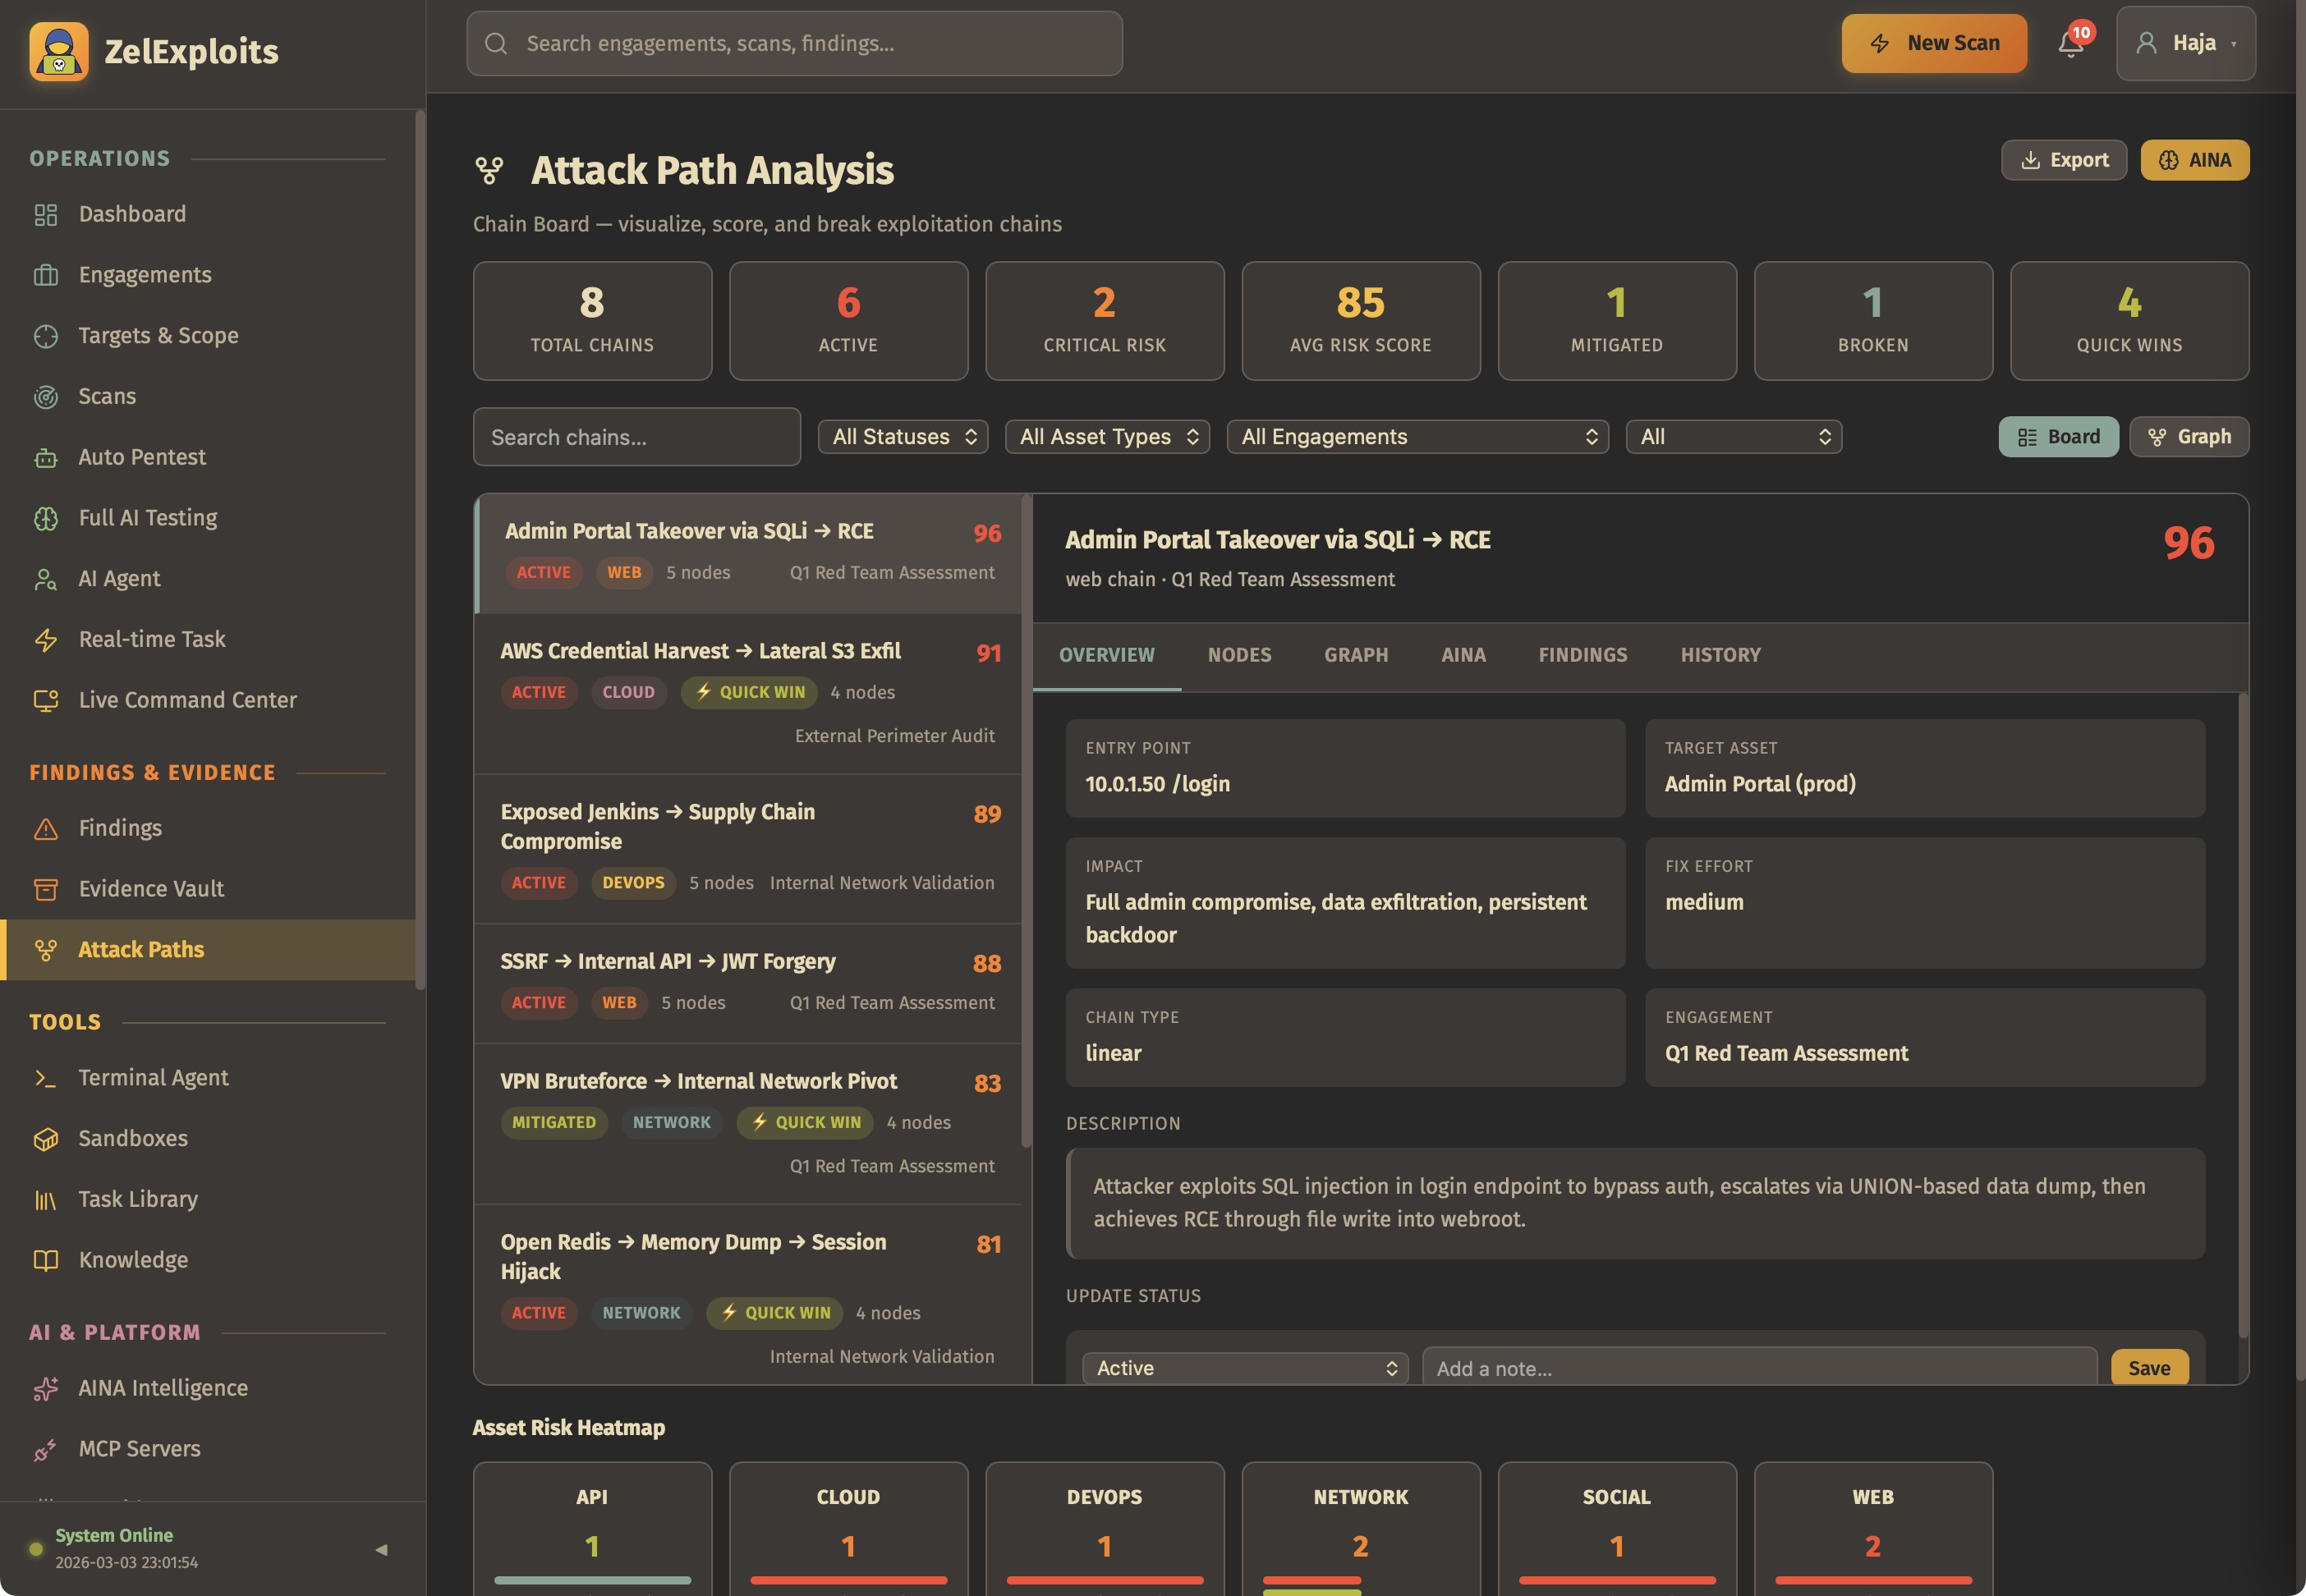The image size is (2306, 1596).
Task: Select the Board view toggle
Action: coord(2058,436)
